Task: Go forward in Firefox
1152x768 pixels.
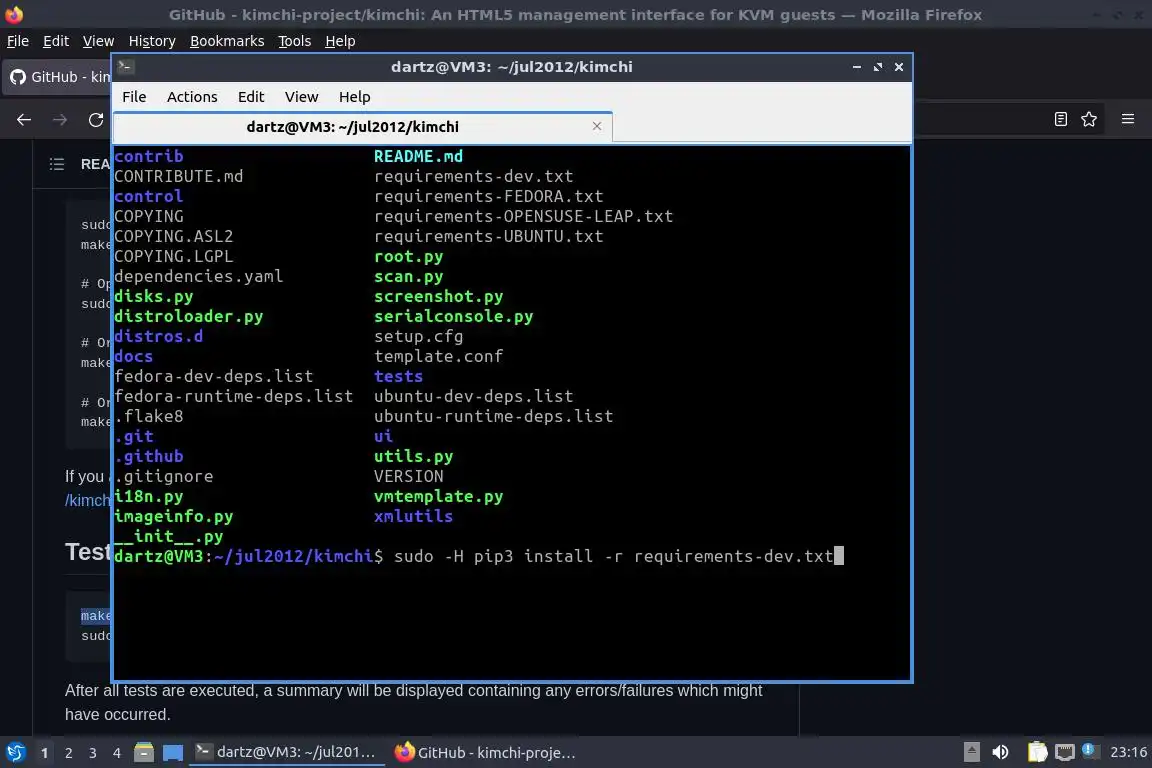Action: click(x=60, y=119)
